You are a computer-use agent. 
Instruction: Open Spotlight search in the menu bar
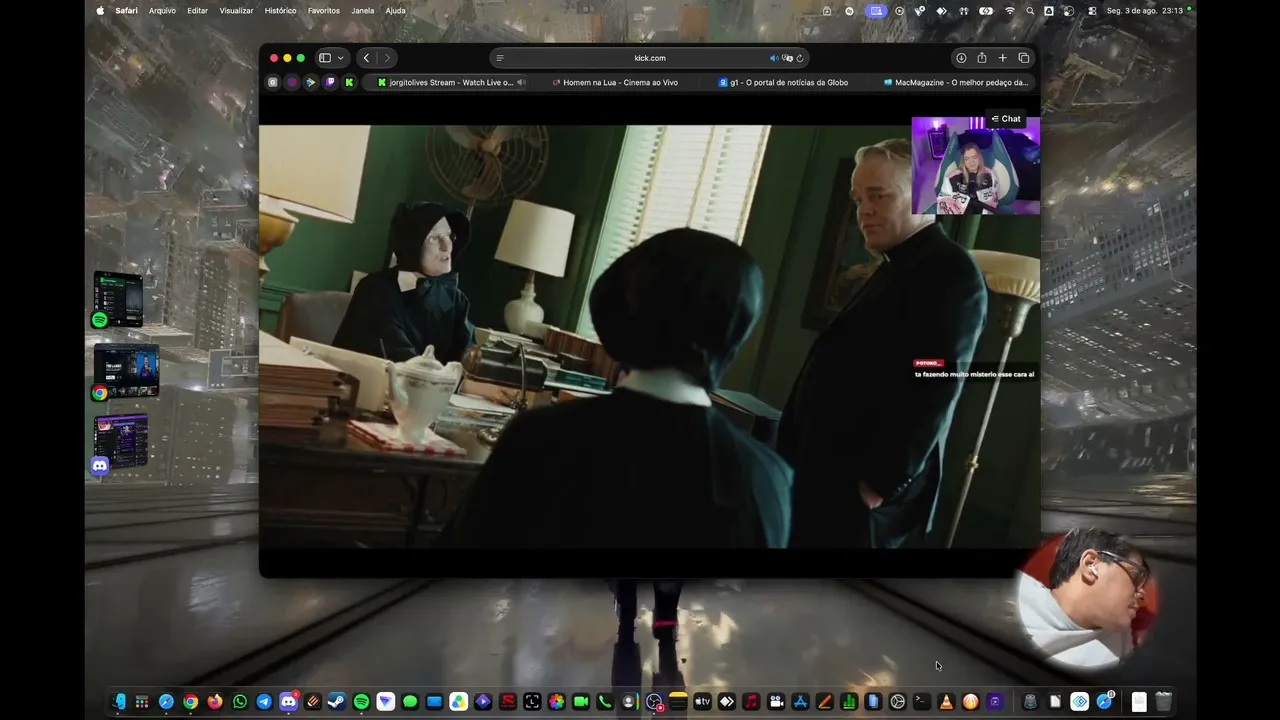coord(1030,11)
